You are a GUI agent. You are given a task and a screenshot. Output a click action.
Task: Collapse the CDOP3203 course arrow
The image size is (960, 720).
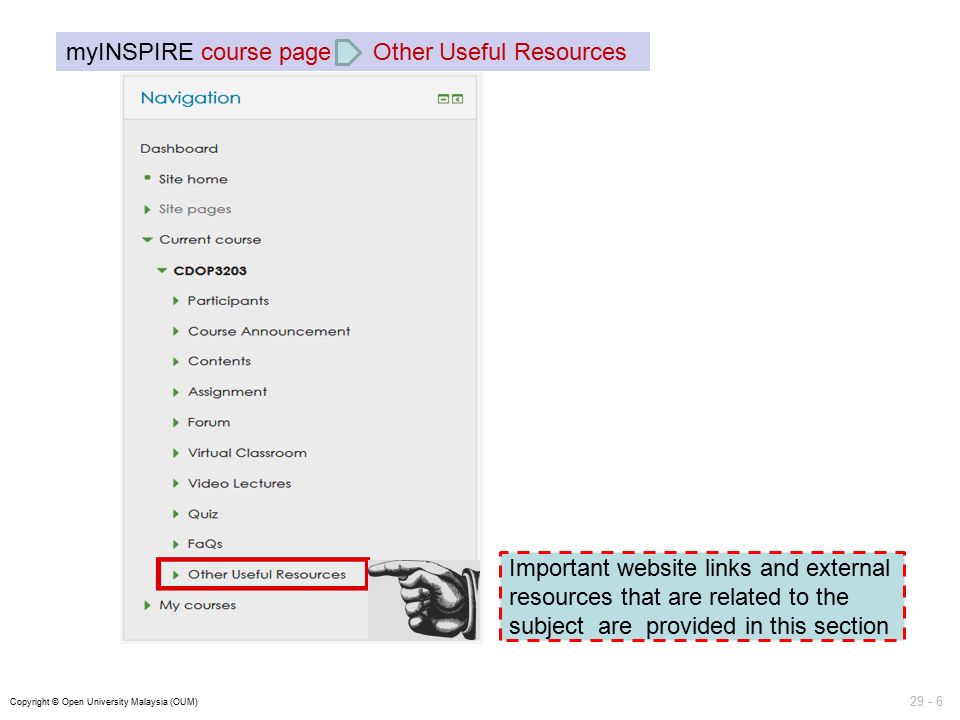[x=162, y=270]
